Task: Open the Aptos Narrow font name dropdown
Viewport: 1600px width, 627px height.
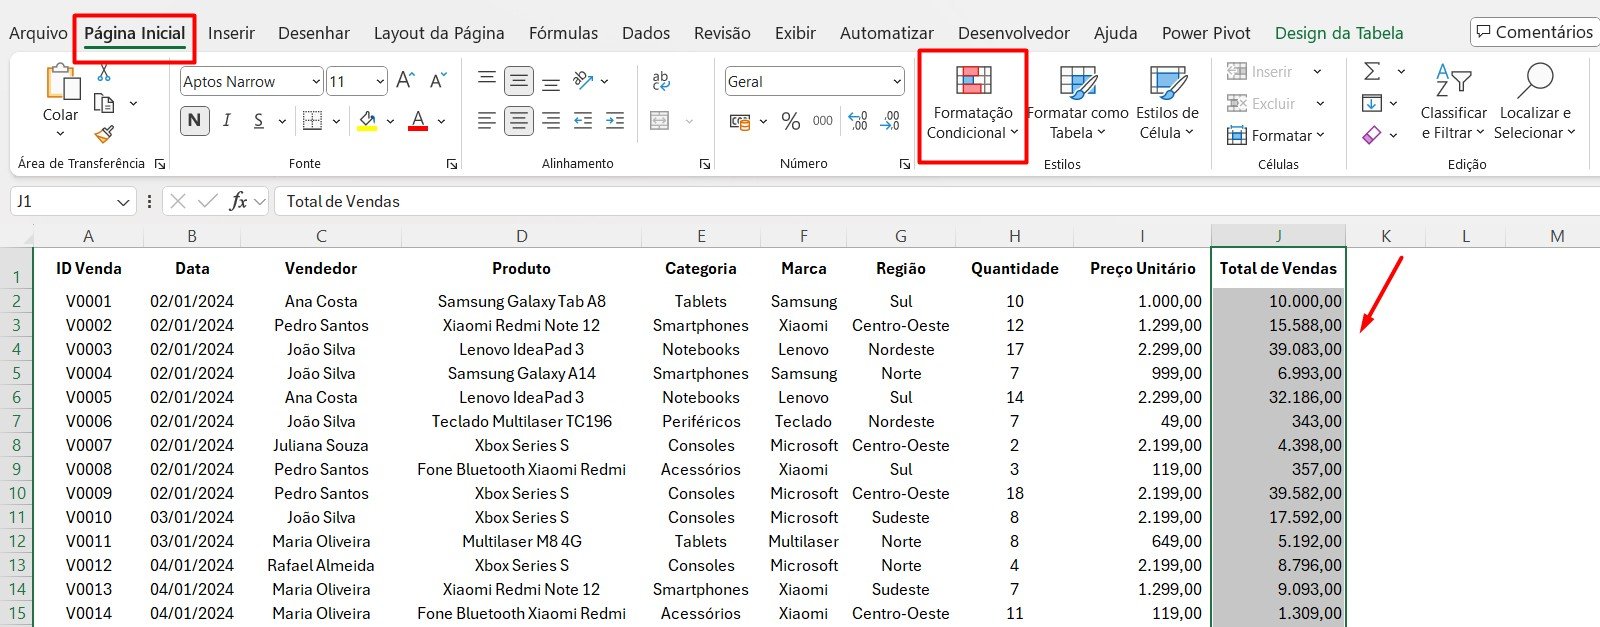Action: [317, 82]
